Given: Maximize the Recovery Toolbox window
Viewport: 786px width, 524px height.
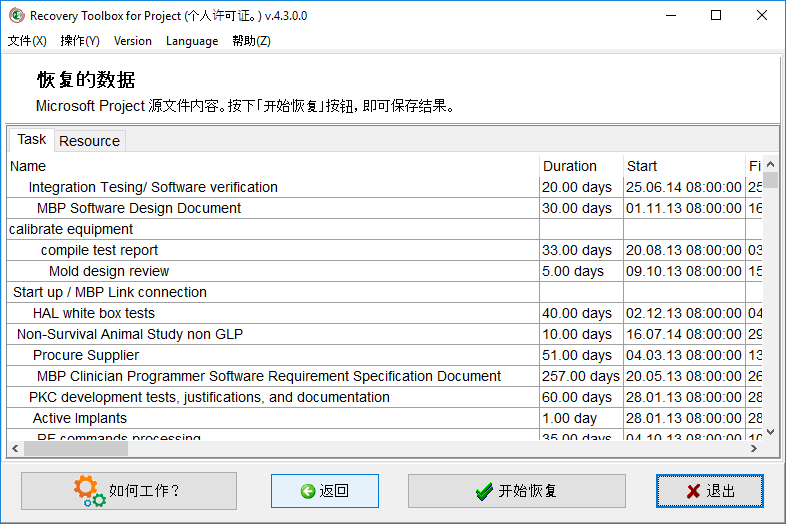Looking at the screenshot, I should pos(716,16).
